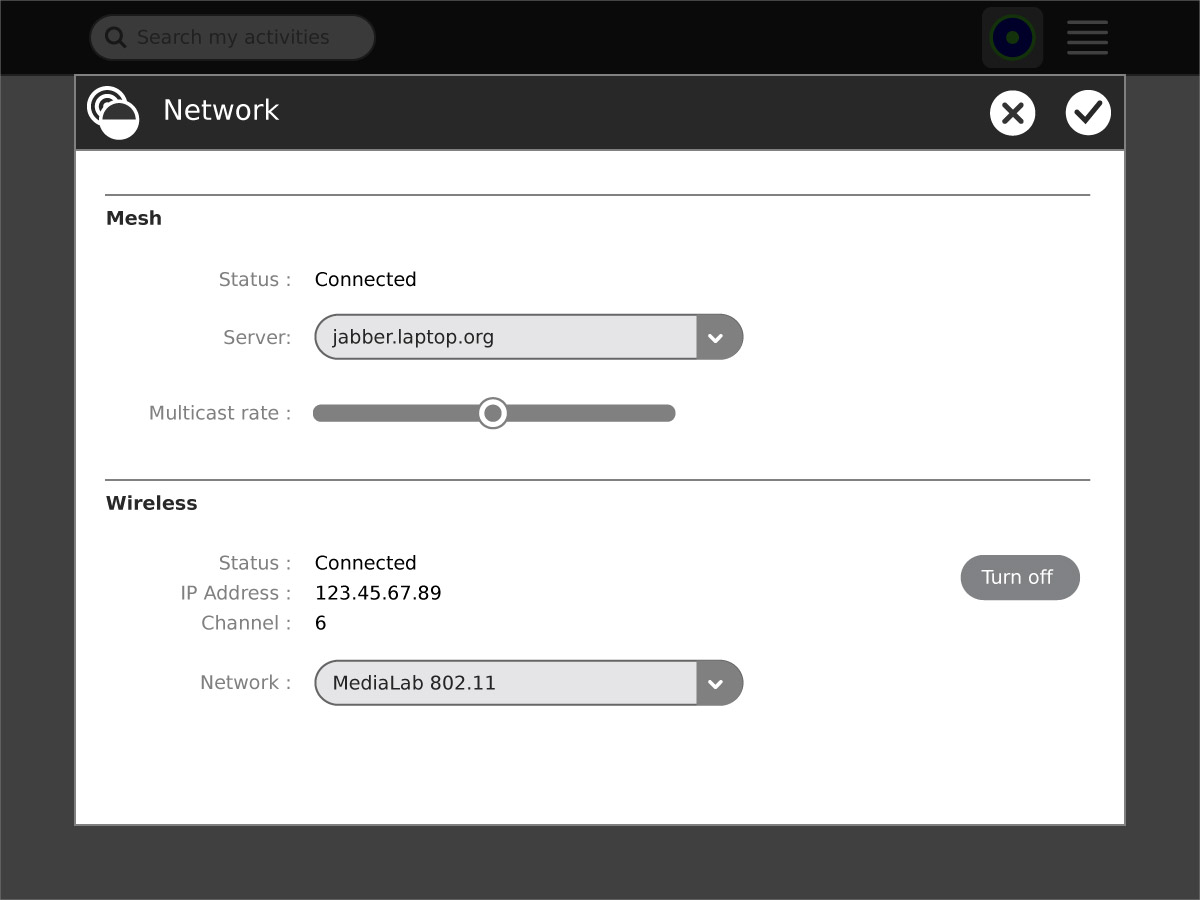Image resolution: width=1200 pixels, height=900 pixels.
Task: Click the Mesh section heading
Action: (134, 218)
